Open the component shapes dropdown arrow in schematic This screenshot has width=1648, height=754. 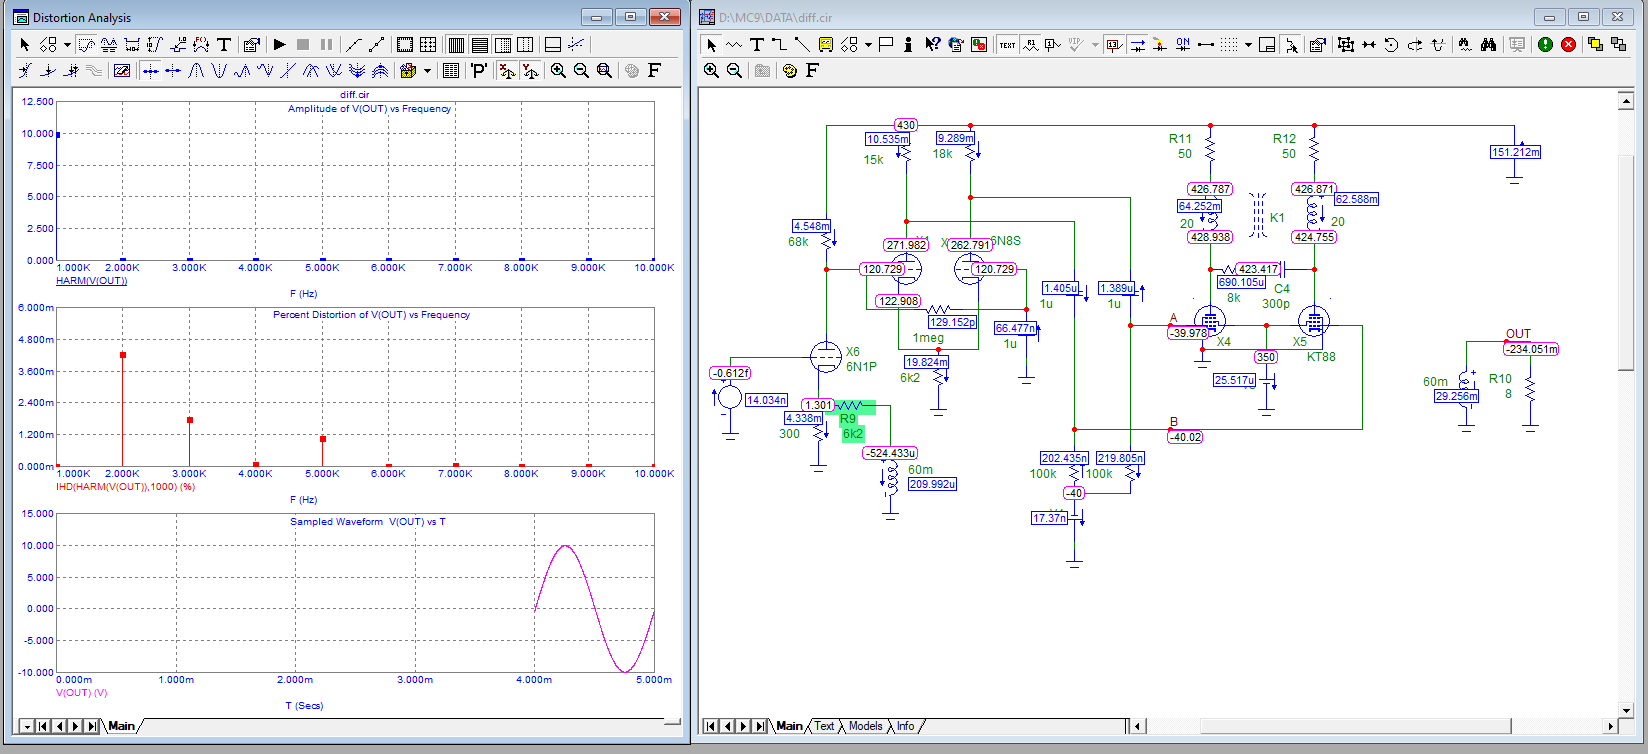[868, 44]
